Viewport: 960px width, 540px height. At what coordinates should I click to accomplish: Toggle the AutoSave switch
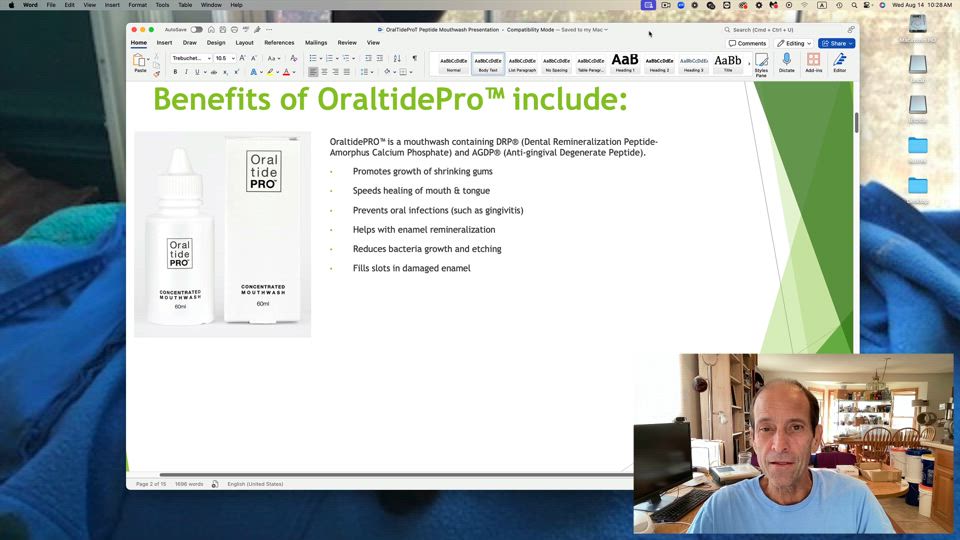pyautogui.click(x=196, y=30)
